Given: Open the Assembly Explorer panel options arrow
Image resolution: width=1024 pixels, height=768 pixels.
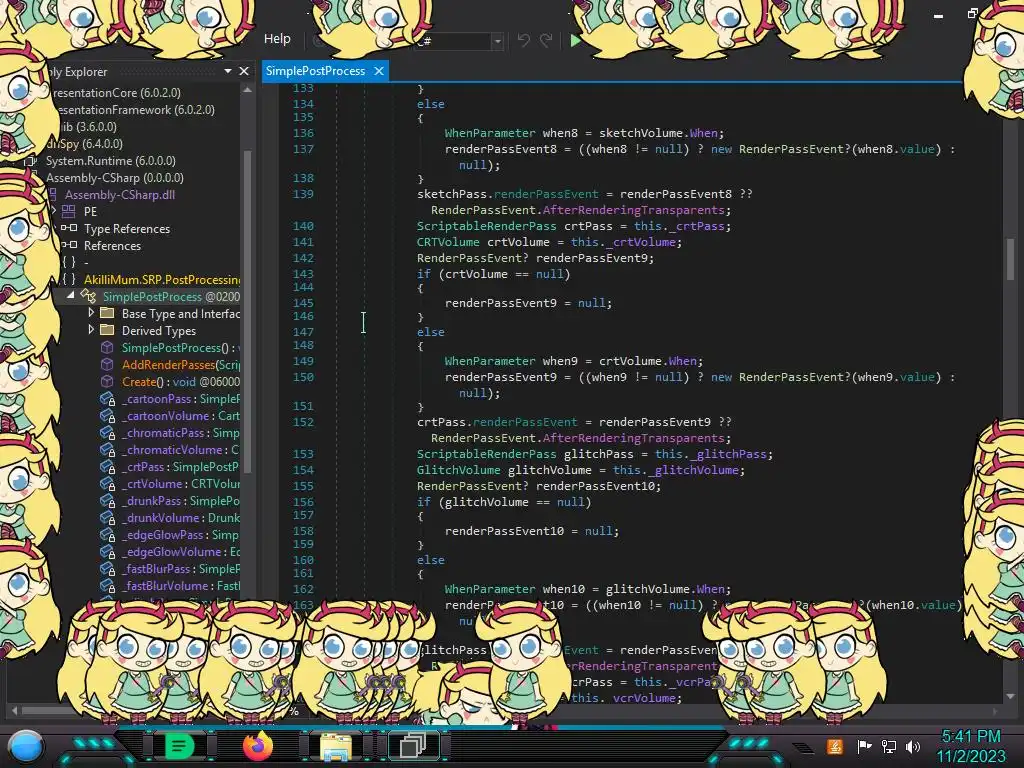Looking at the screenshot, I should click(x=228, y=71).
